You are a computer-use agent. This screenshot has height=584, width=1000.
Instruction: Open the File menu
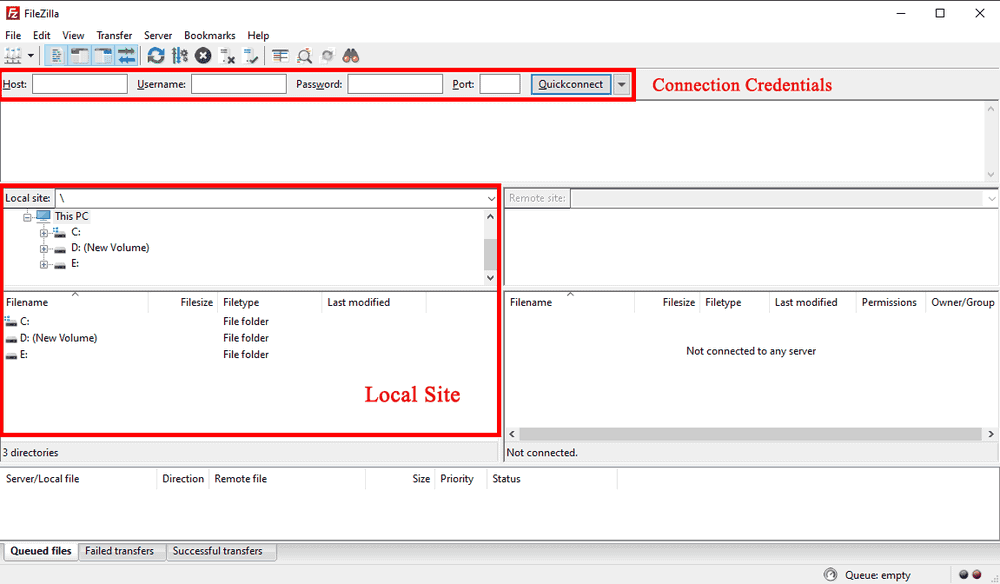(x=13, y=36)
